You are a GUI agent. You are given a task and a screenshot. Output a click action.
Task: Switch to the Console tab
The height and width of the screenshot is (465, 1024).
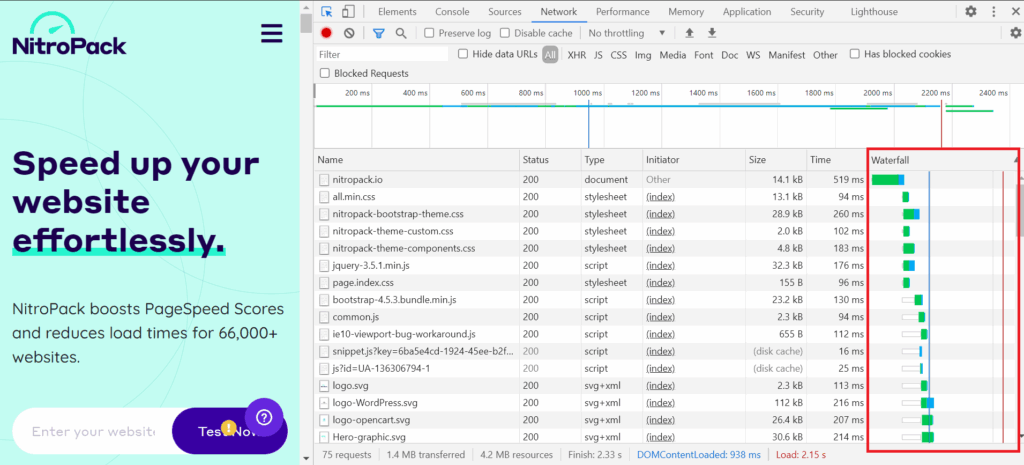(452, 12)
